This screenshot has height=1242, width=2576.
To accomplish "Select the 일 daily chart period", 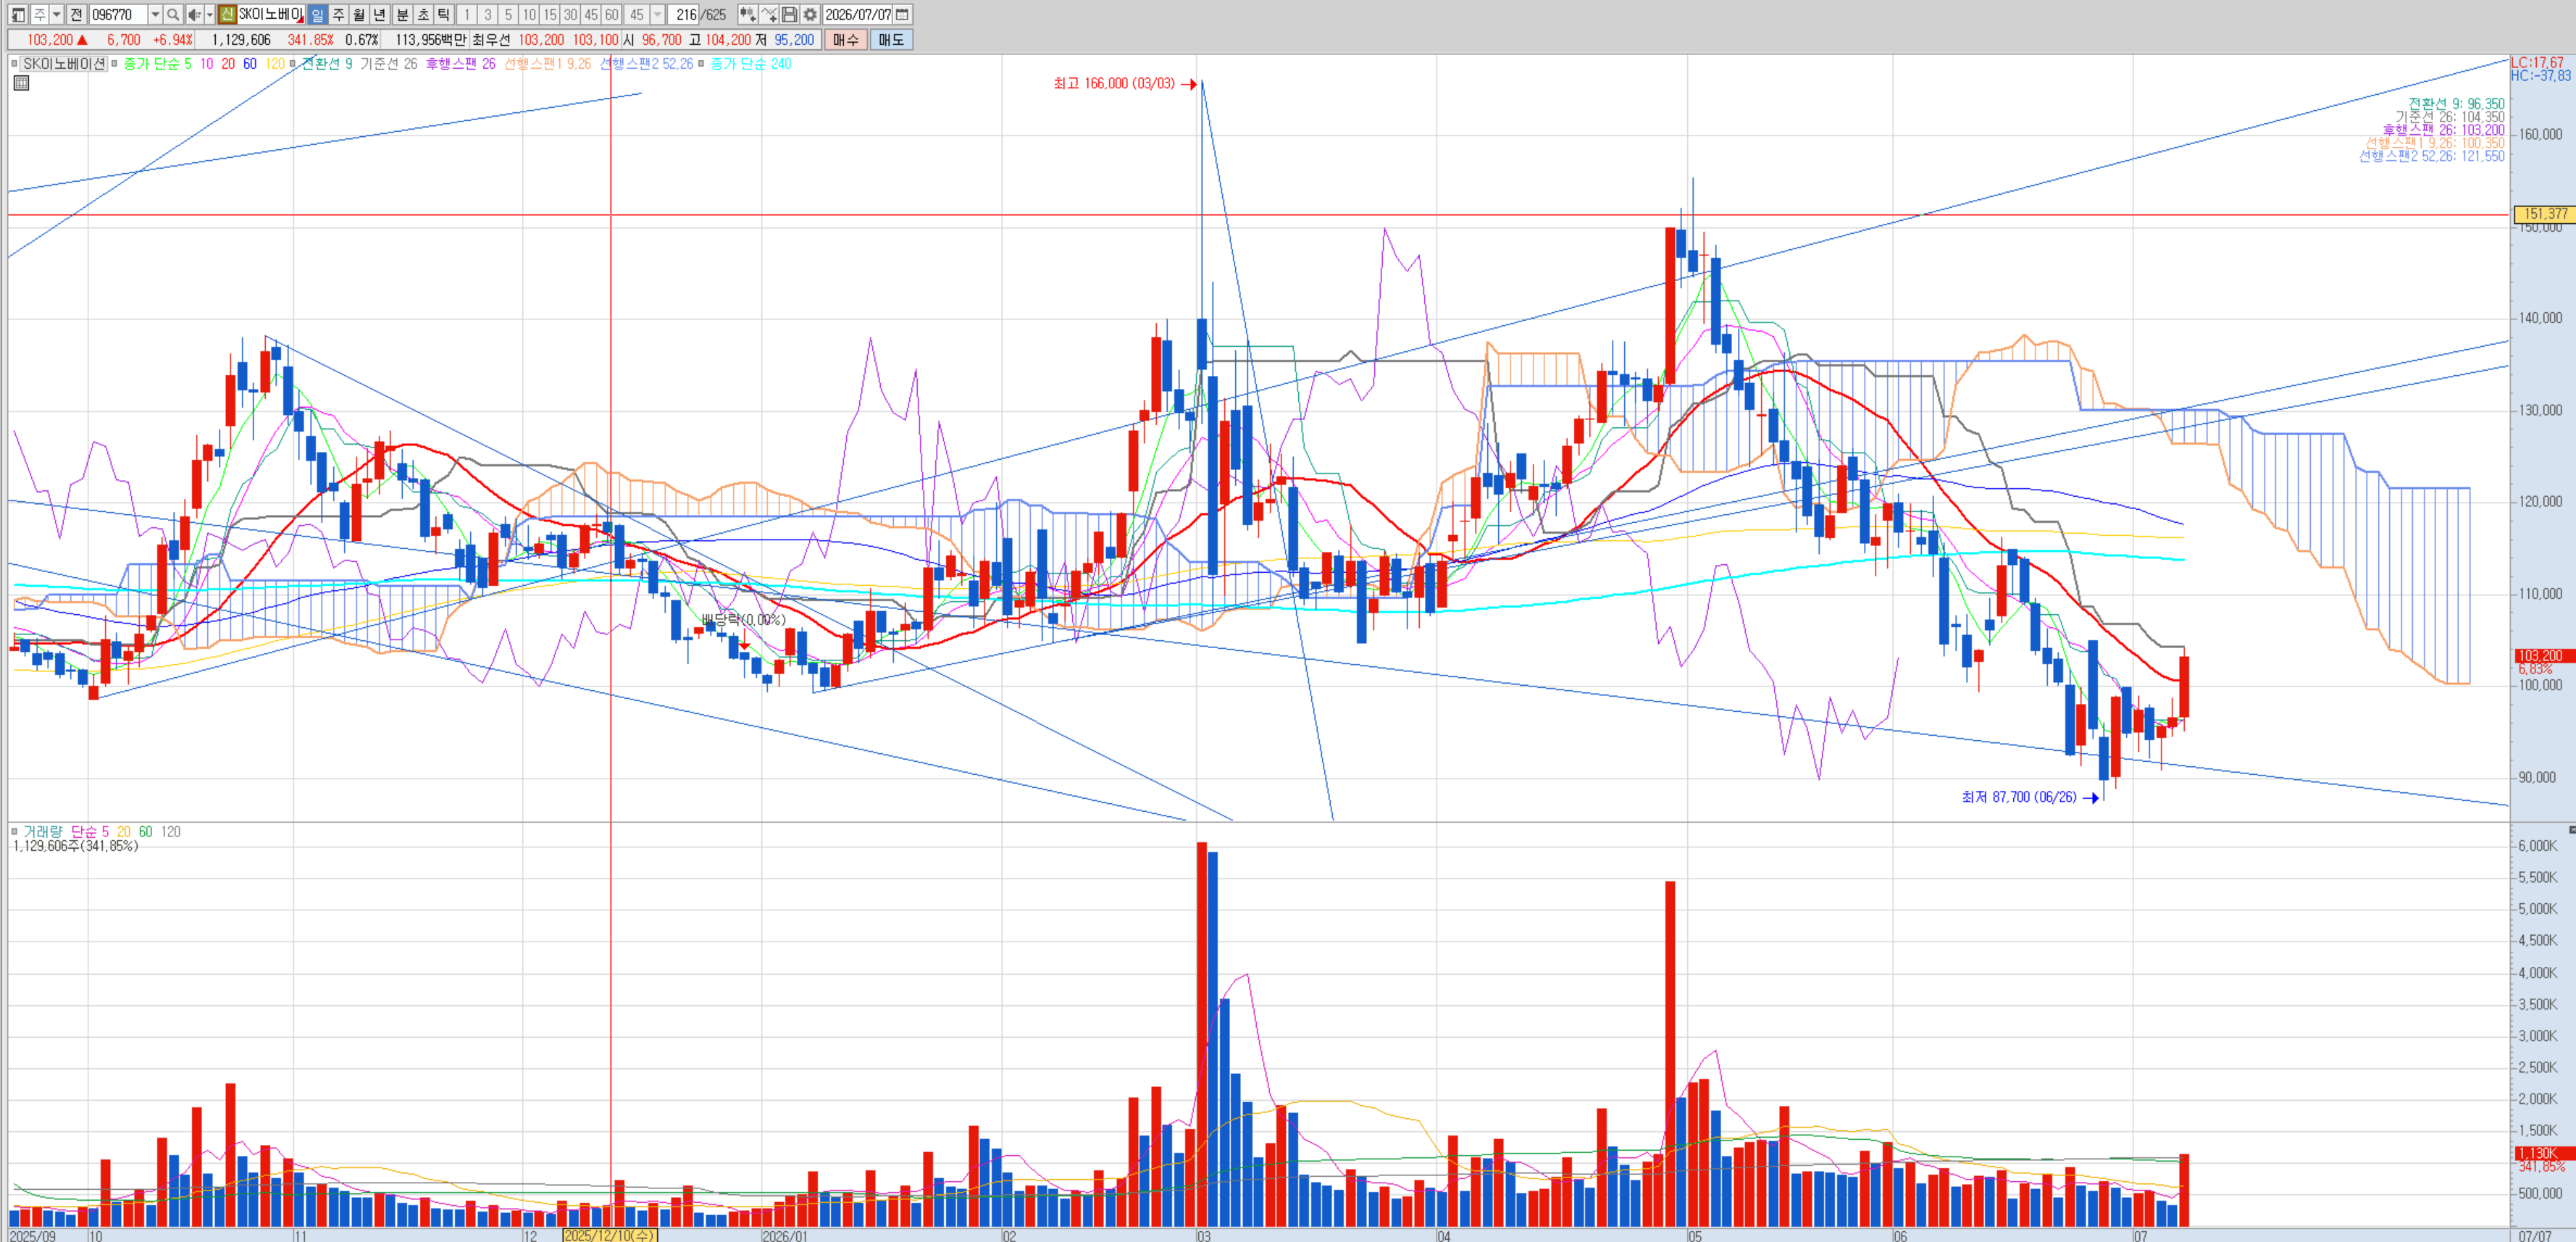I will (x=317, y=14).
